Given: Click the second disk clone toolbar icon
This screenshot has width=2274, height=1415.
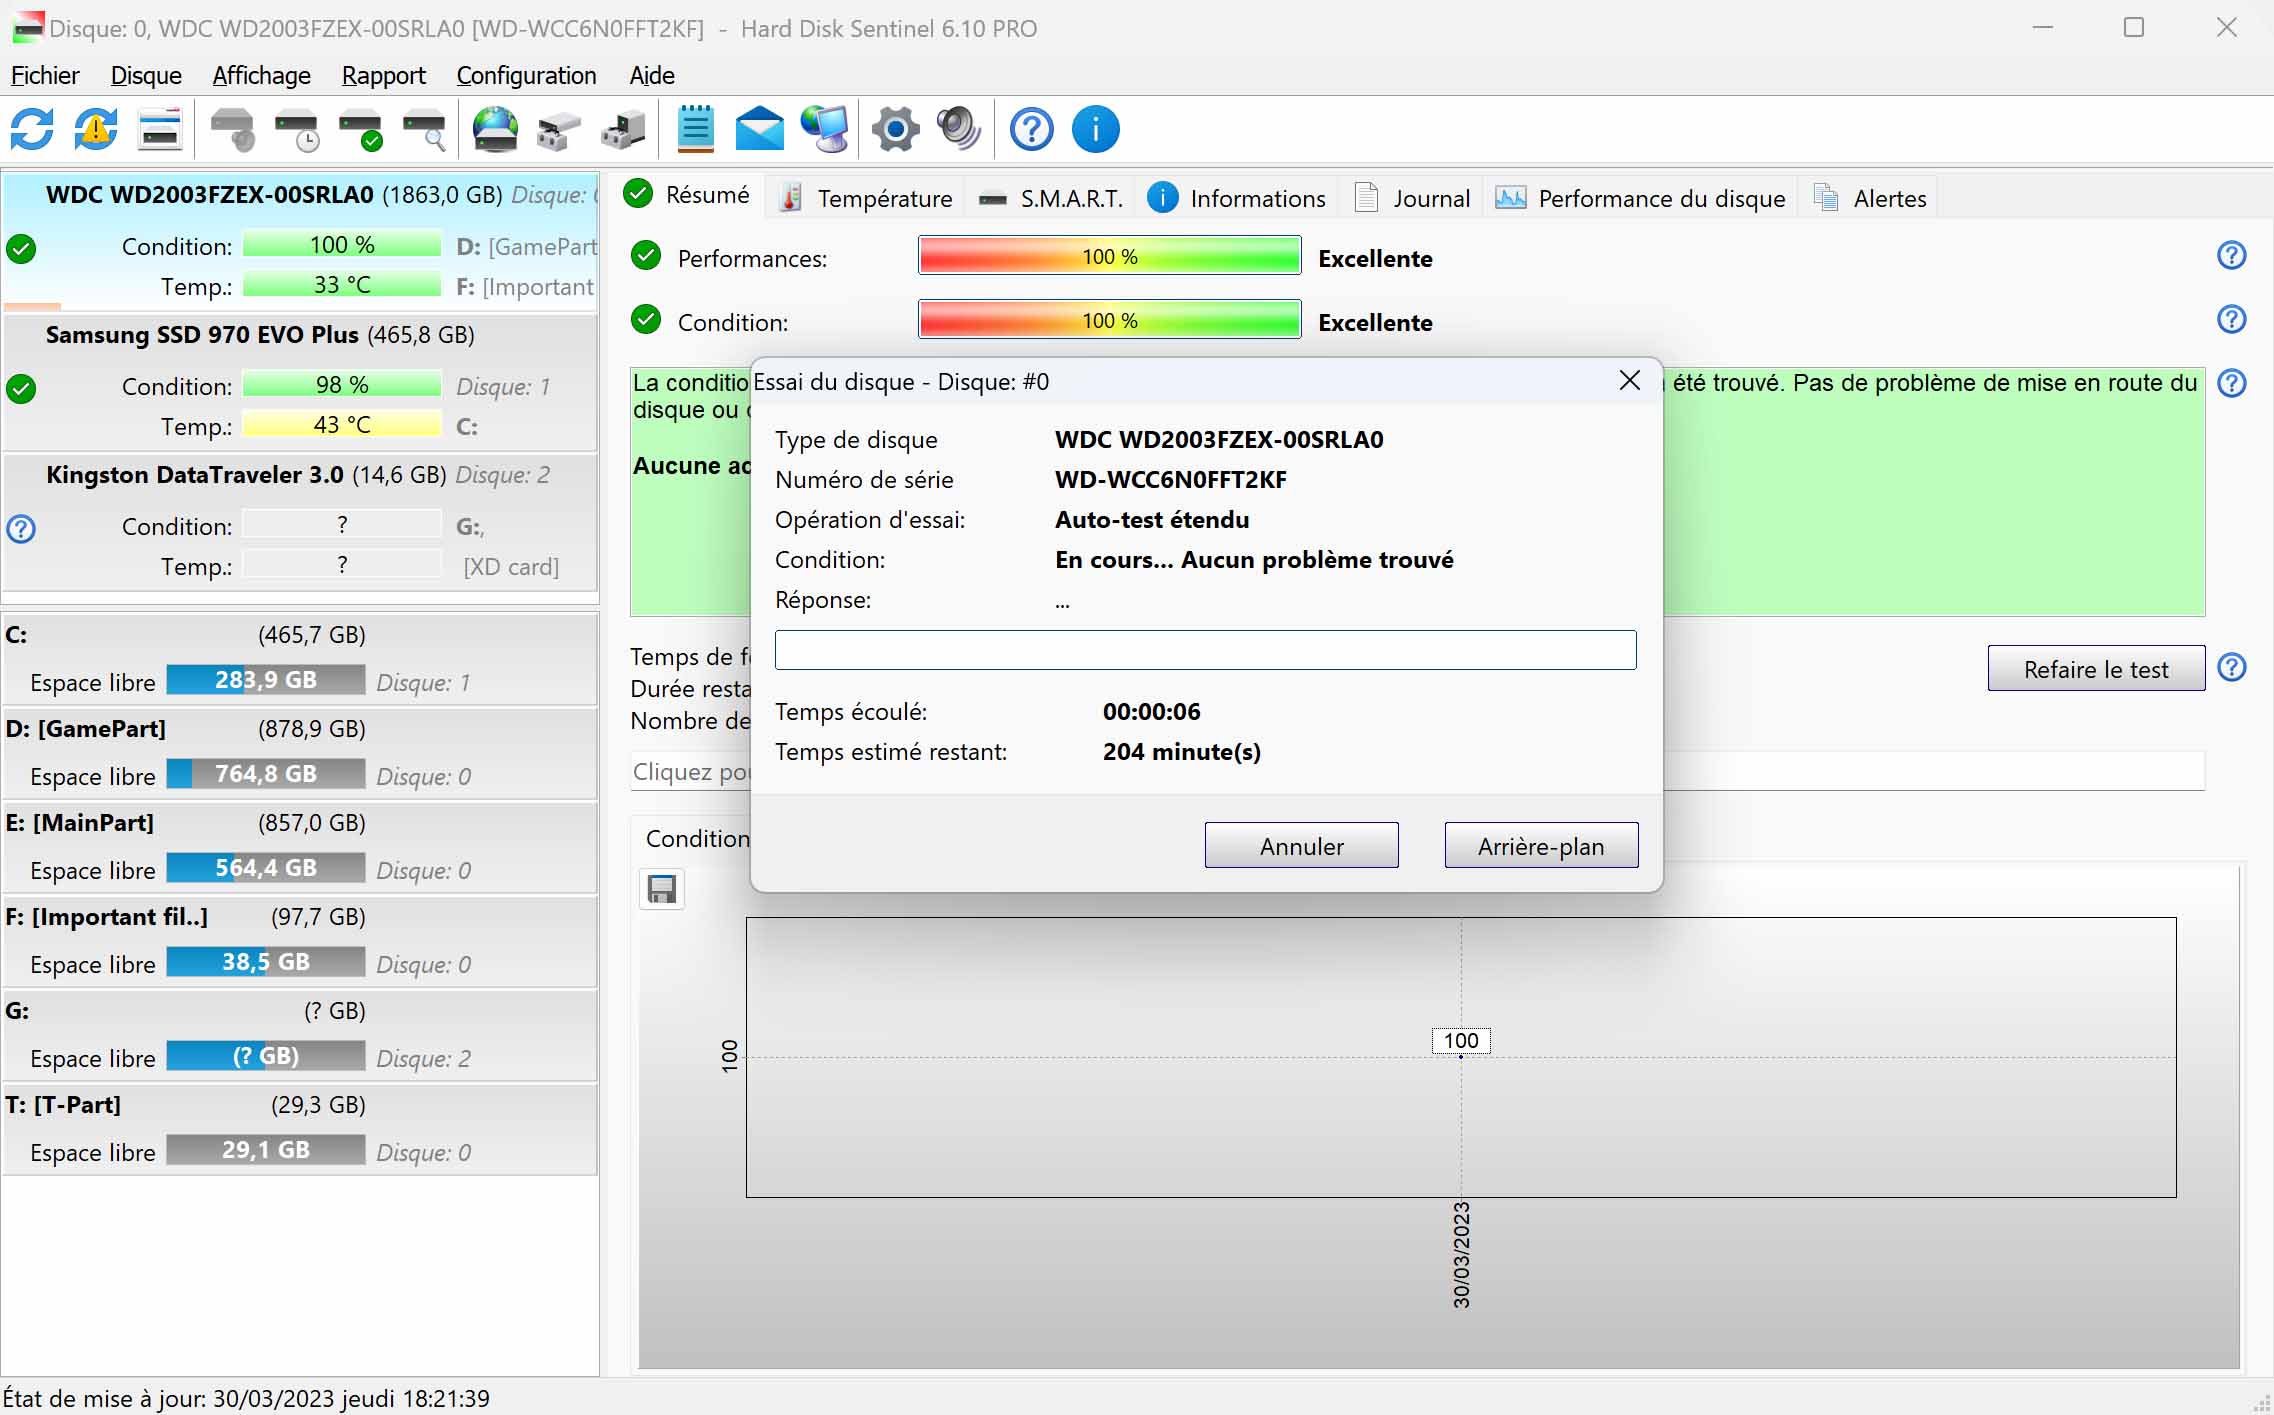Looking at the screenshot, I should pos(623,130).
